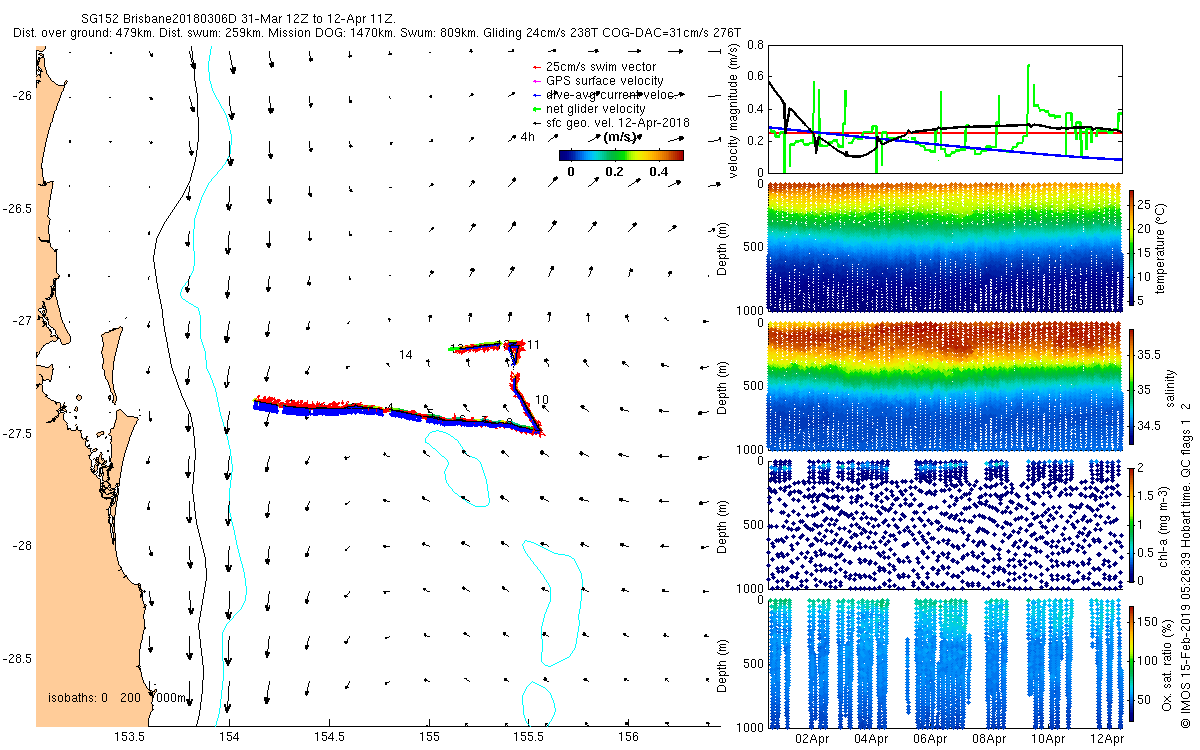
Task: Click the temperature color scale bar
Action: [x=1133, y=247]
